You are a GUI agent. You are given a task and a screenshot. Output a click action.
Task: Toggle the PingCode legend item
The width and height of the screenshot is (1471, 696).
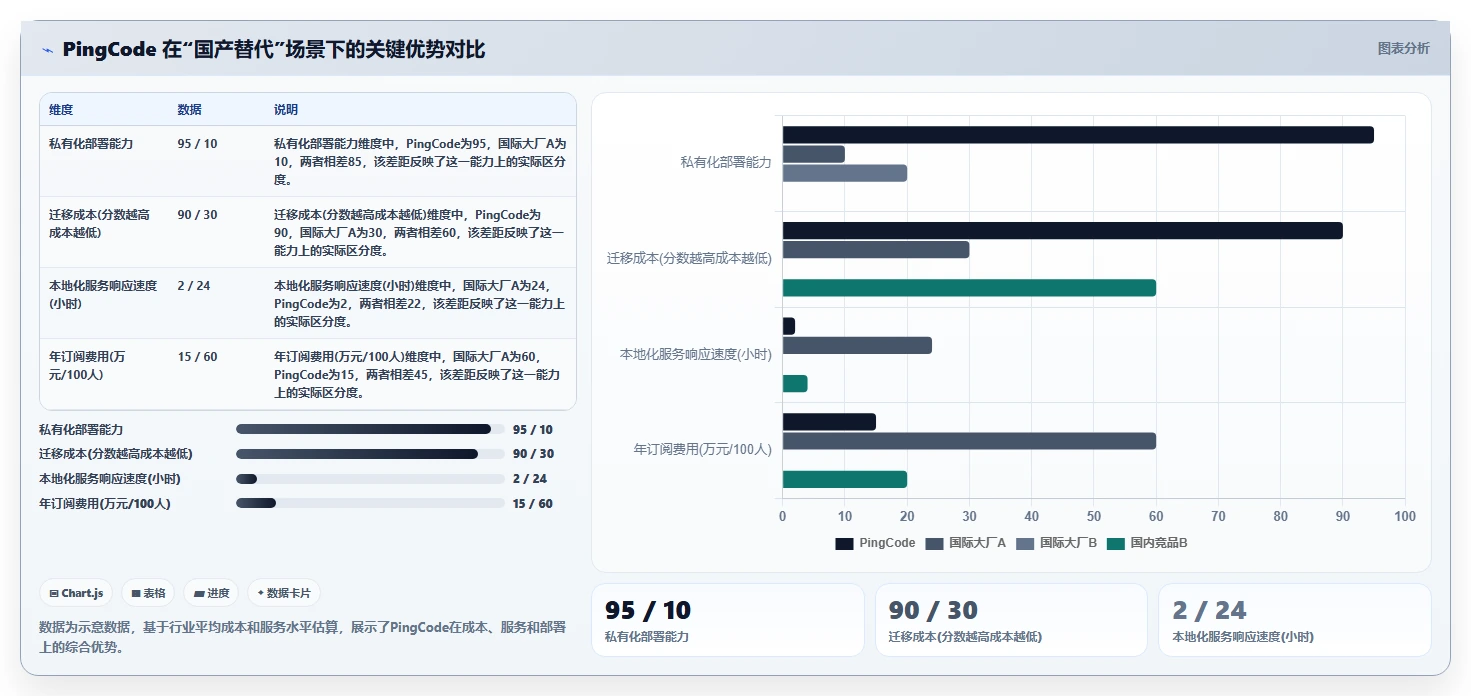[x=875, y=543]
